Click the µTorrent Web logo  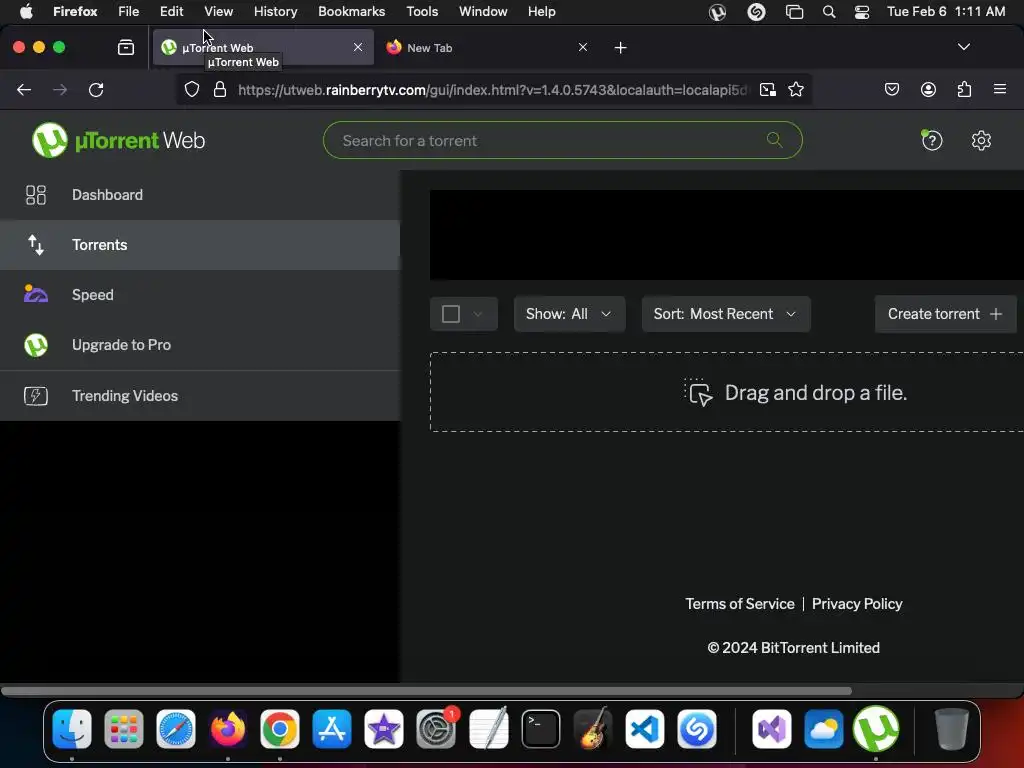coord(118,140)
